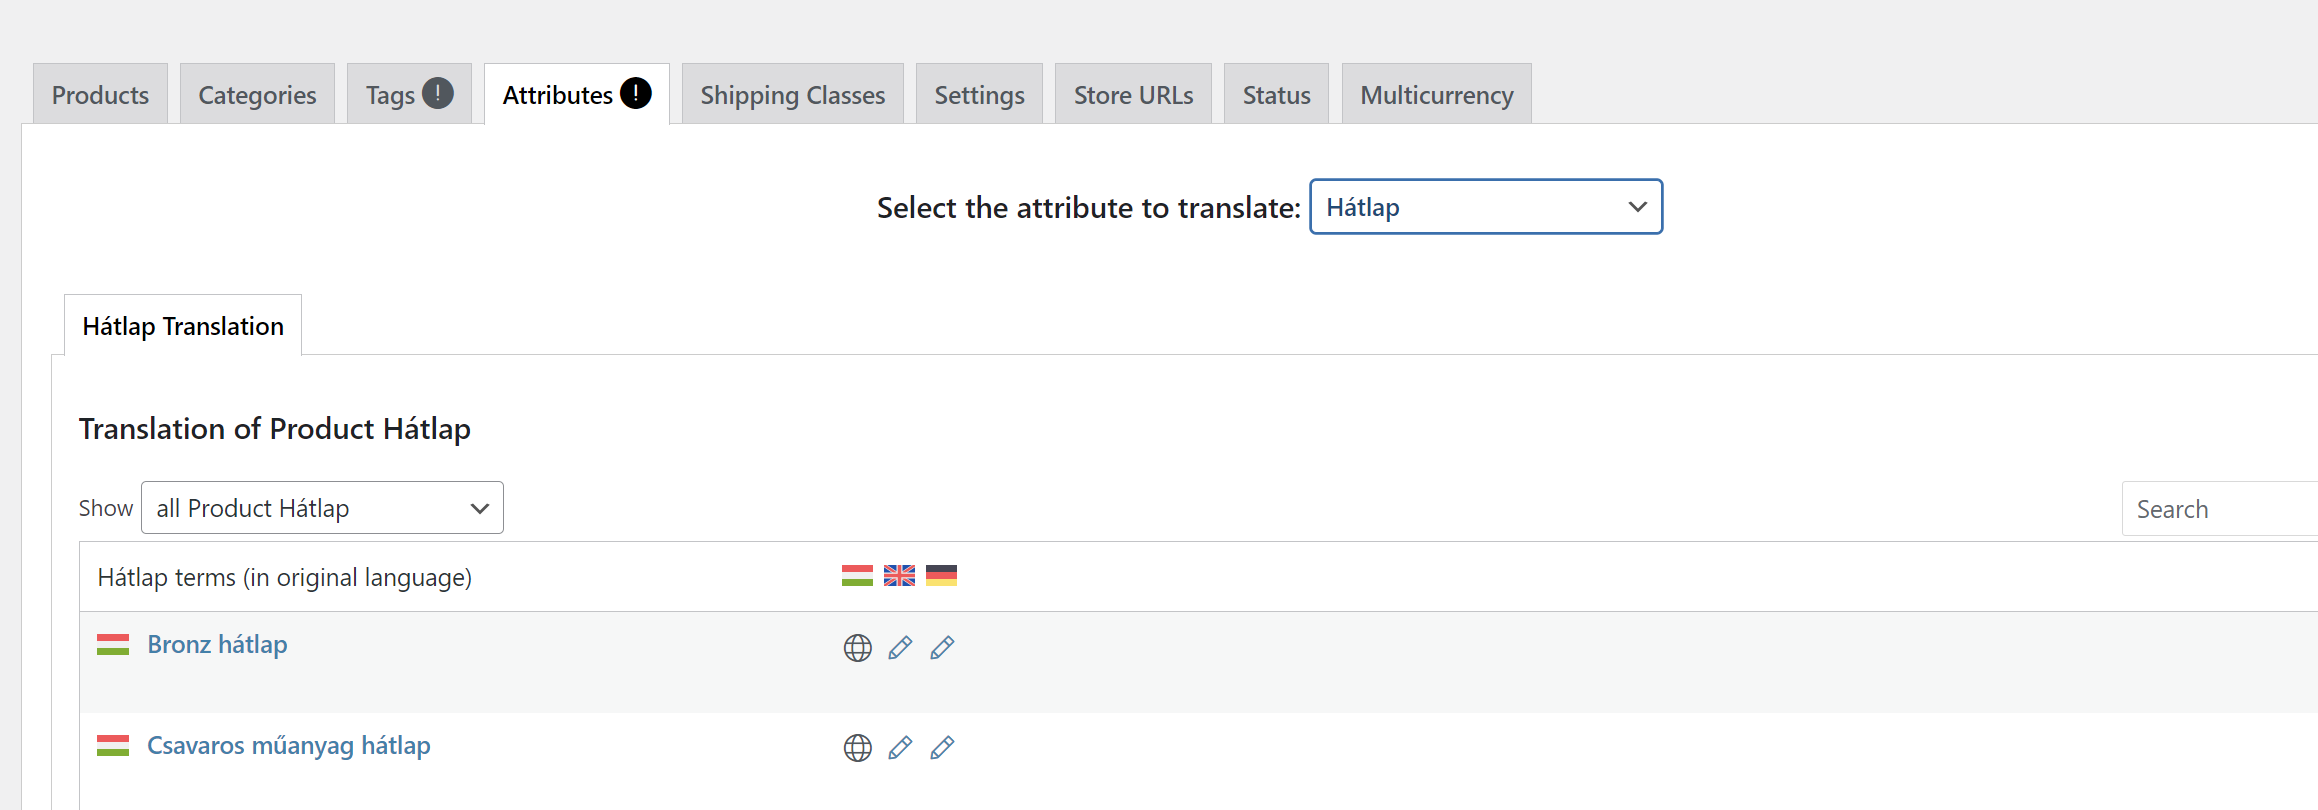Open the Csavaros műanyag hátlap term link
This screenshot has height=810, width=2318.
pyautogui.click(x=288, y=746)
